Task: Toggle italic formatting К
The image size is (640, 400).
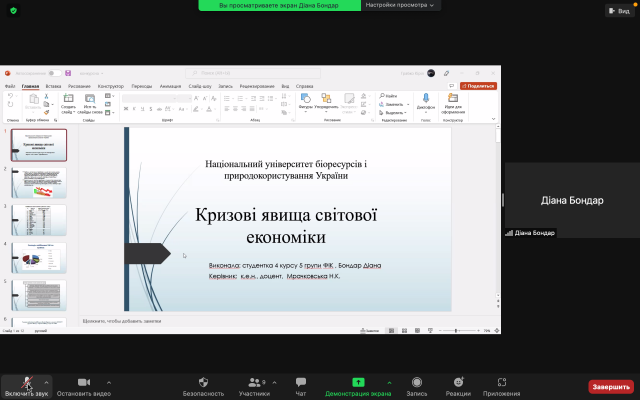Action: 134,109
